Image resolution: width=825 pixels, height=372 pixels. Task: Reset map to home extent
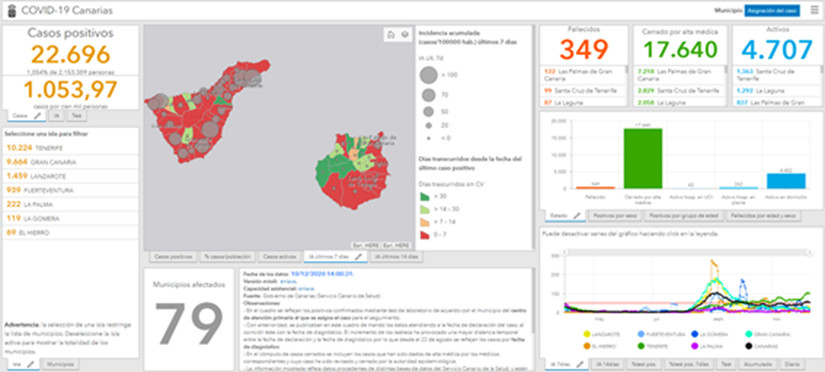(x=391, y=35)
